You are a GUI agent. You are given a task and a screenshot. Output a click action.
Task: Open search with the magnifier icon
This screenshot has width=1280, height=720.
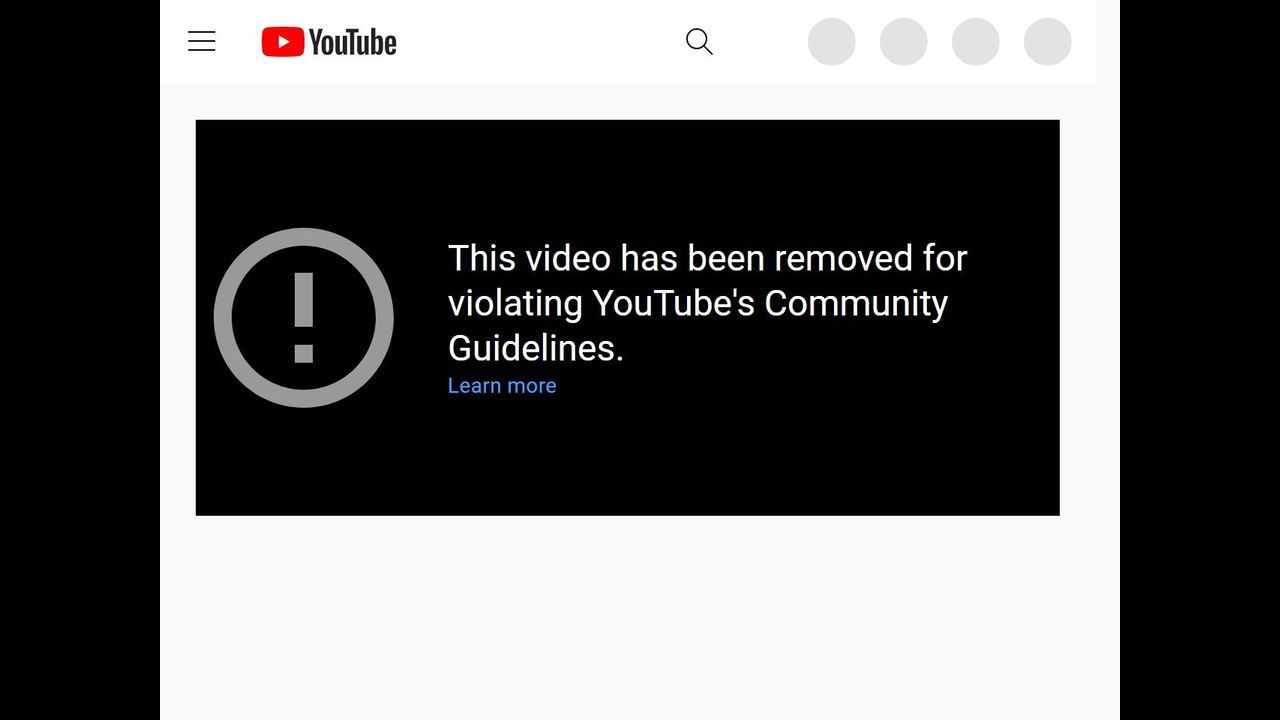click(x=699, y=41)
